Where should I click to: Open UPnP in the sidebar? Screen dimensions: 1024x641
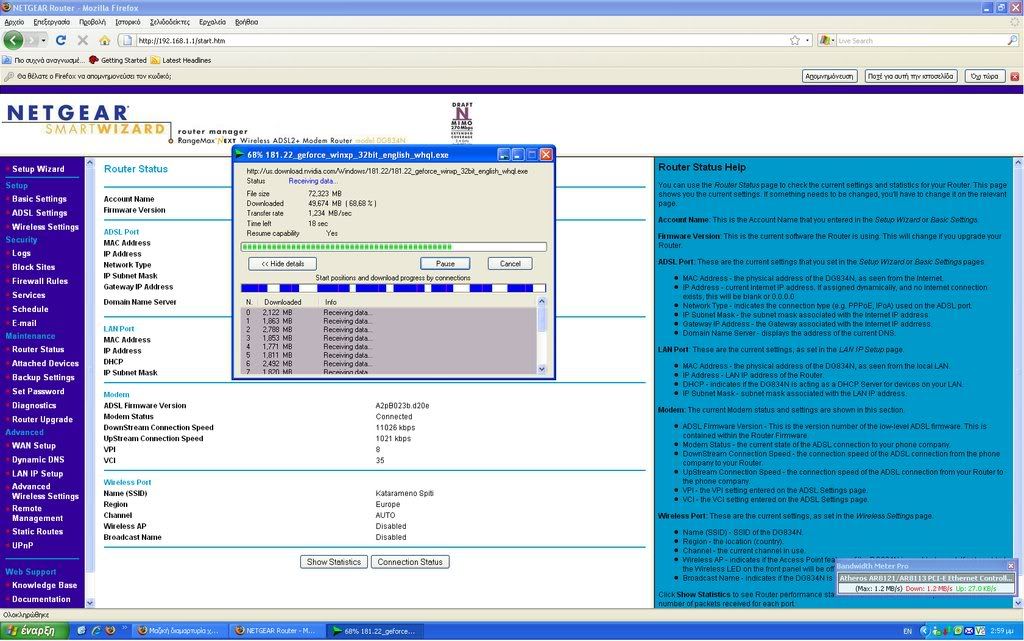click(x=22, y=546)
